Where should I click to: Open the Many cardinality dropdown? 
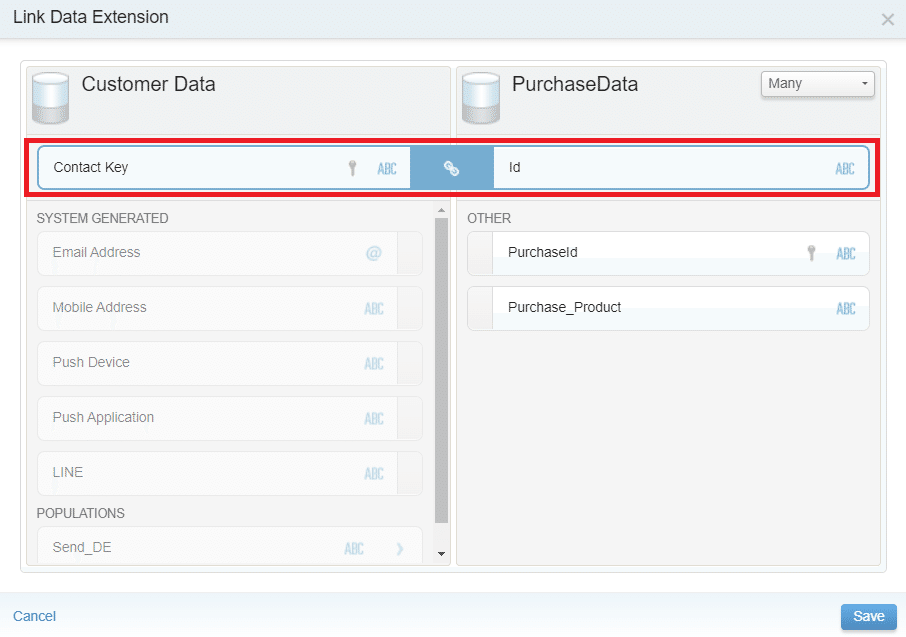pos(817,84)
